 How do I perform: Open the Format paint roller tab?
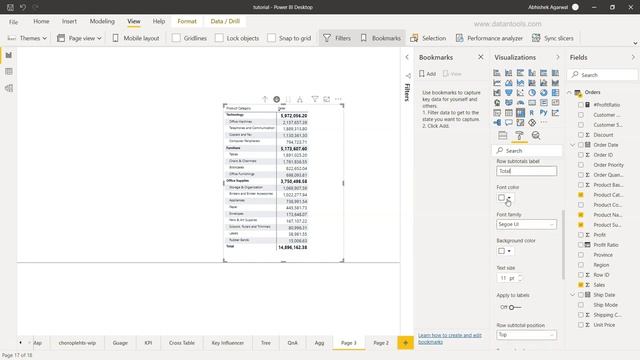pyautogui.click(x=519, y=136)
